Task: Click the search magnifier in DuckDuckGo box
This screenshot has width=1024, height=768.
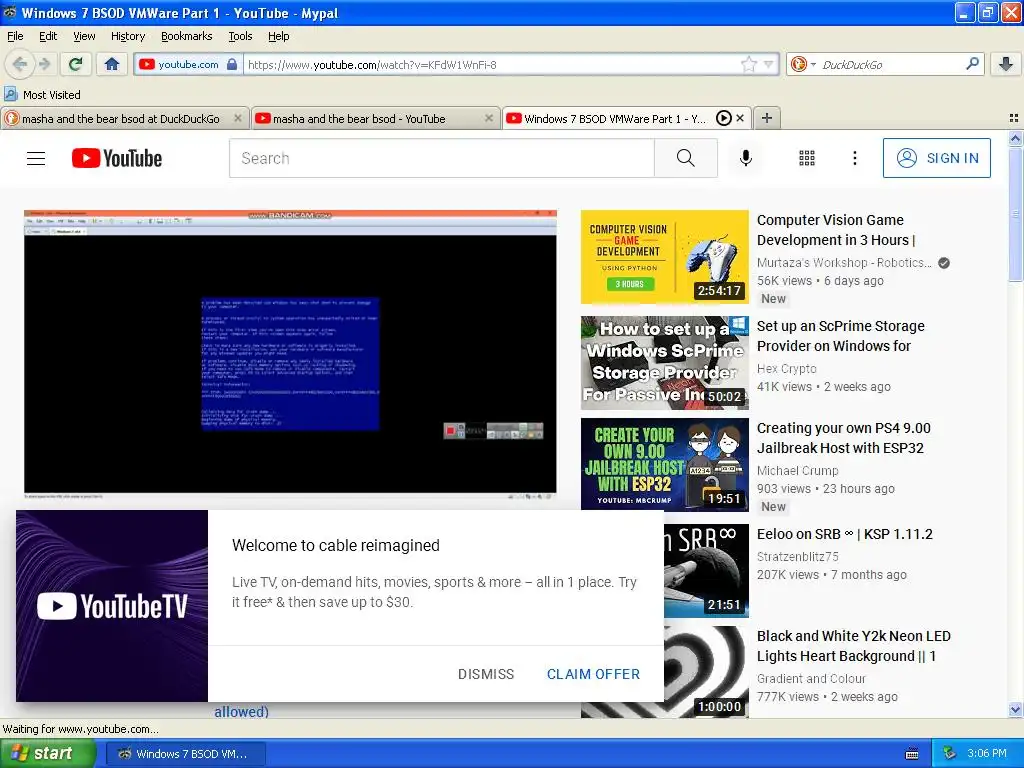Action: tap(972, 63)
